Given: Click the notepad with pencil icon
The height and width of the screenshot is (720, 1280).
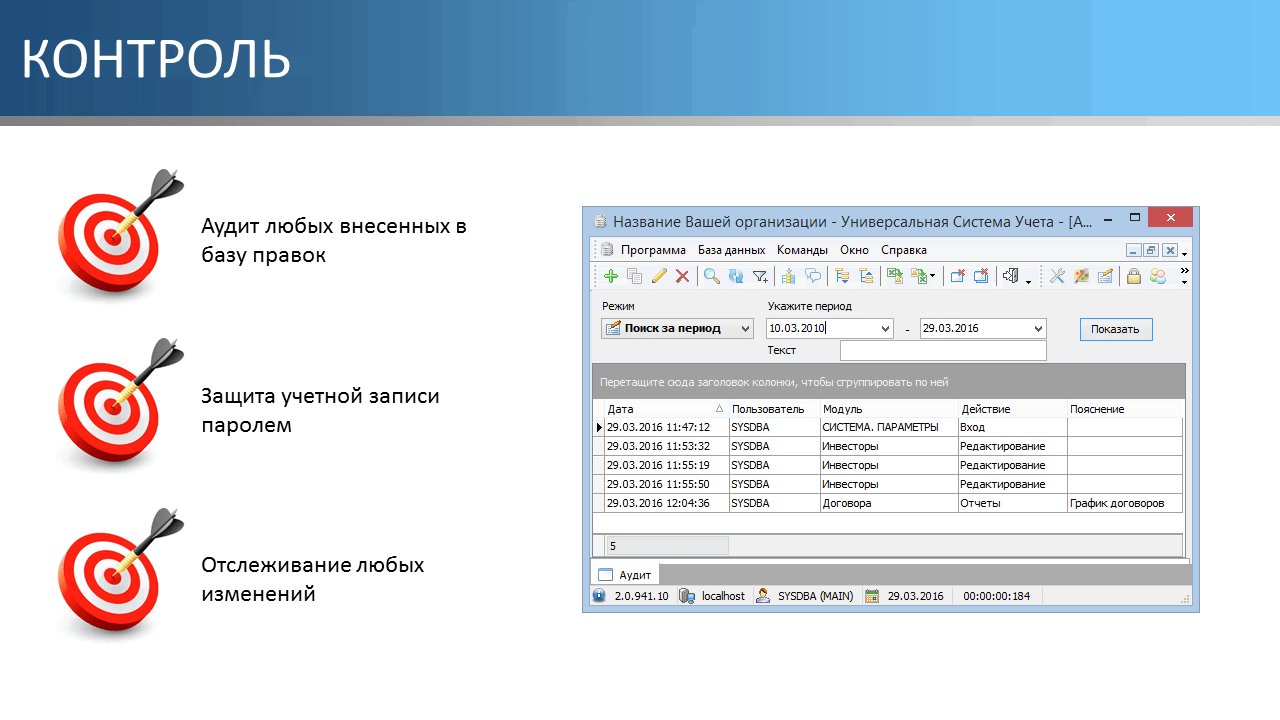Looking at the screenshot, I should pos(1105,276).
